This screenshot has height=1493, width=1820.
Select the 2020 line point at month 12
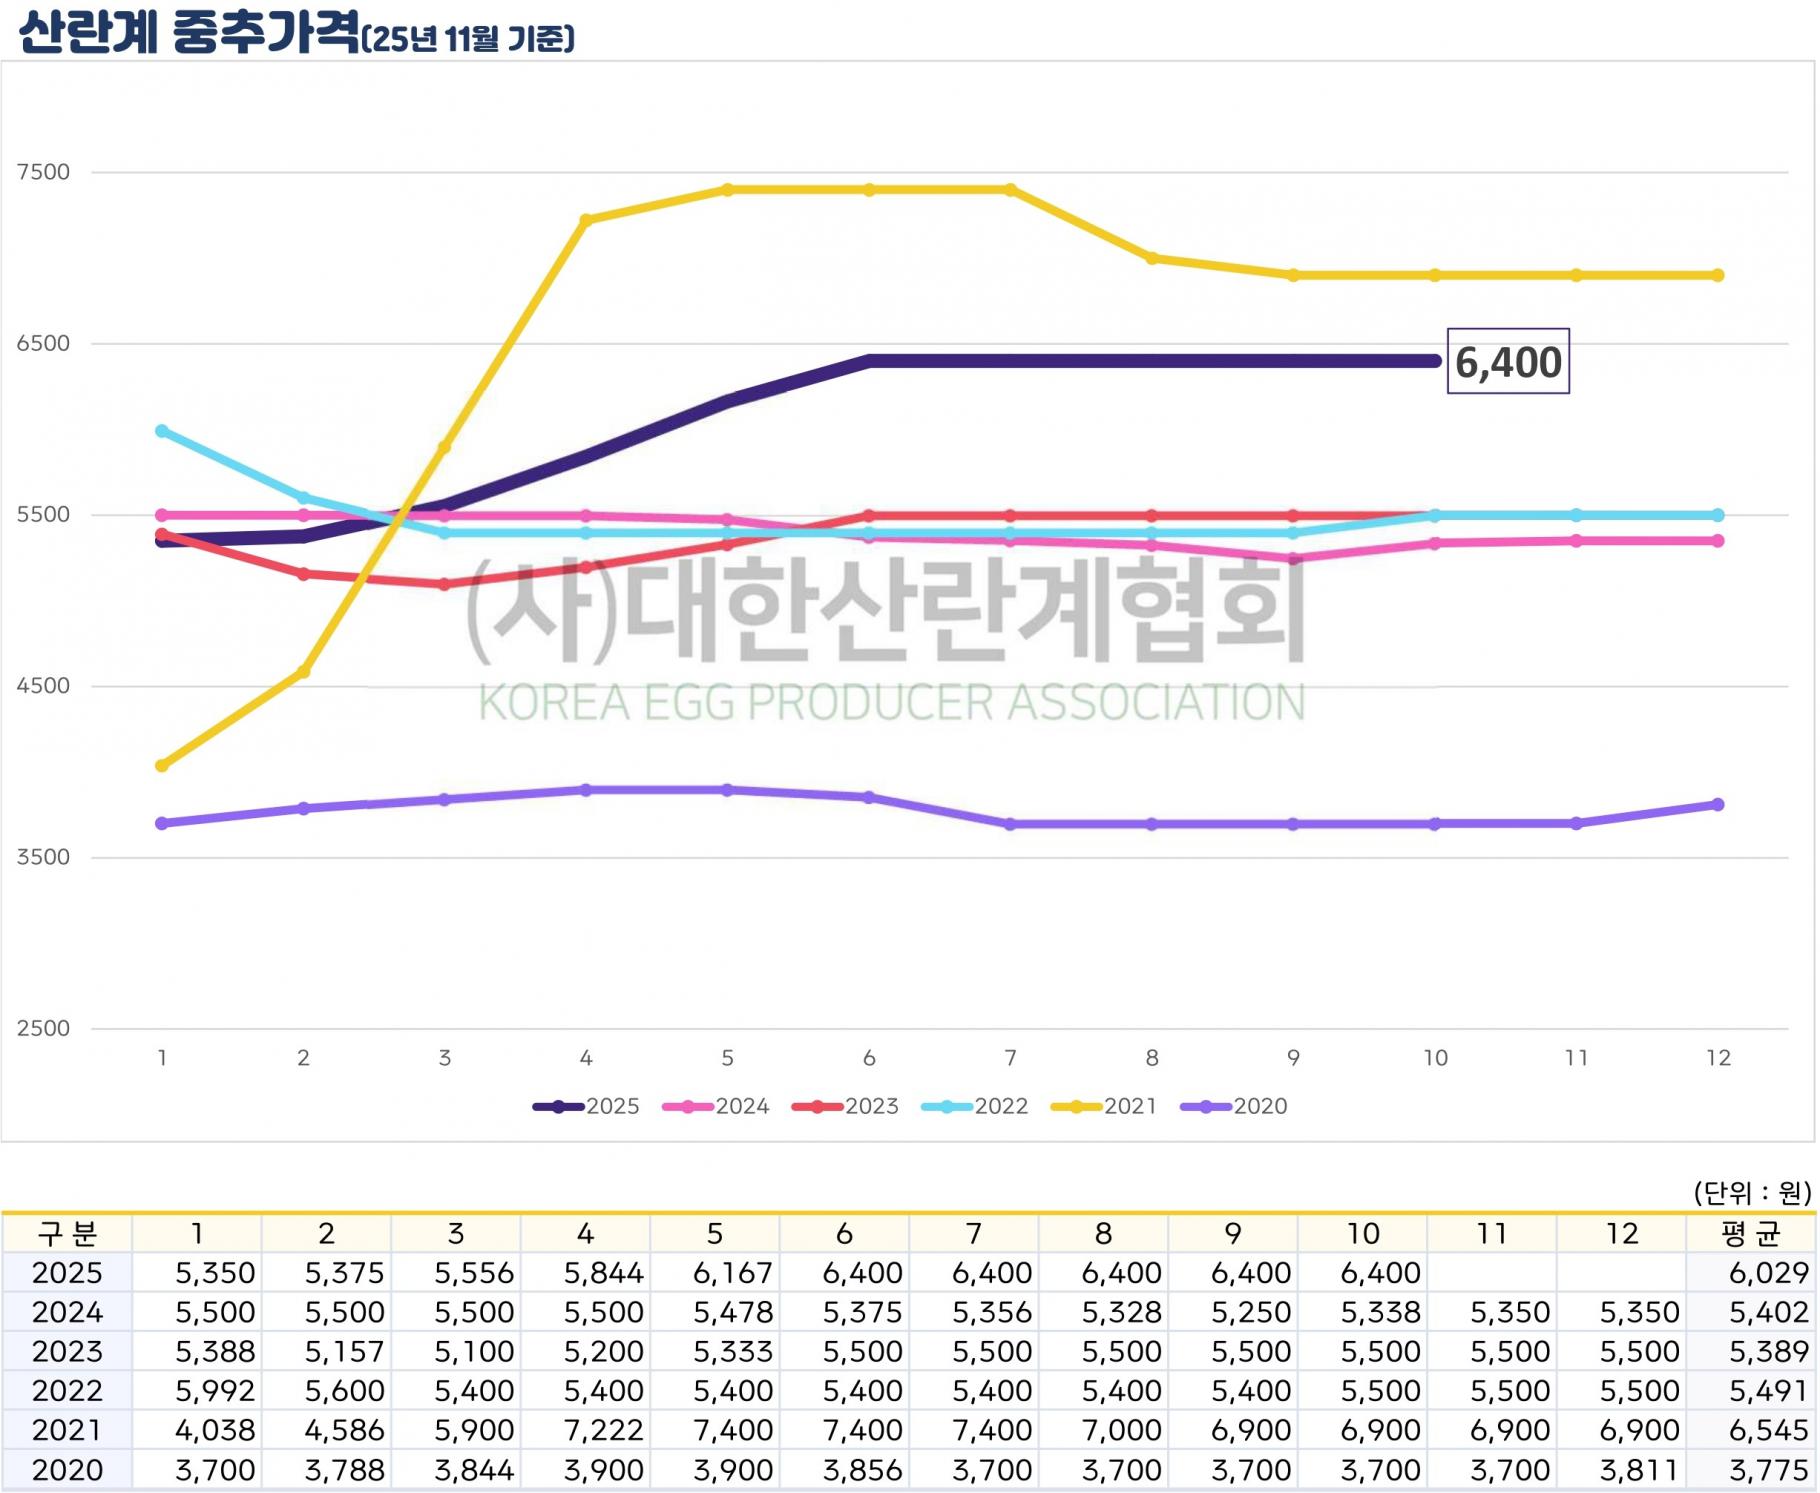(1718, 804)
